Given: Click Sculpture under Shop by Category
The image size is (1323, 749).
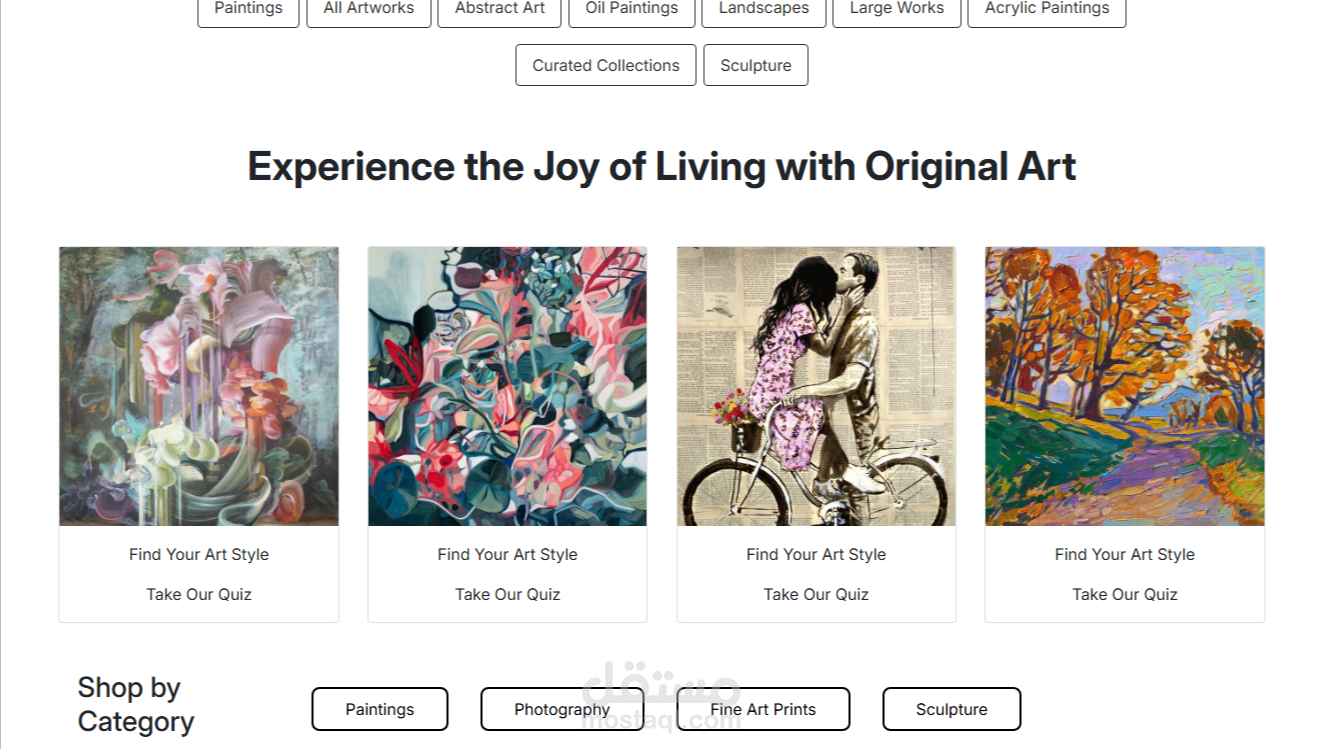Looking at the screenshot, I should 951,709.
